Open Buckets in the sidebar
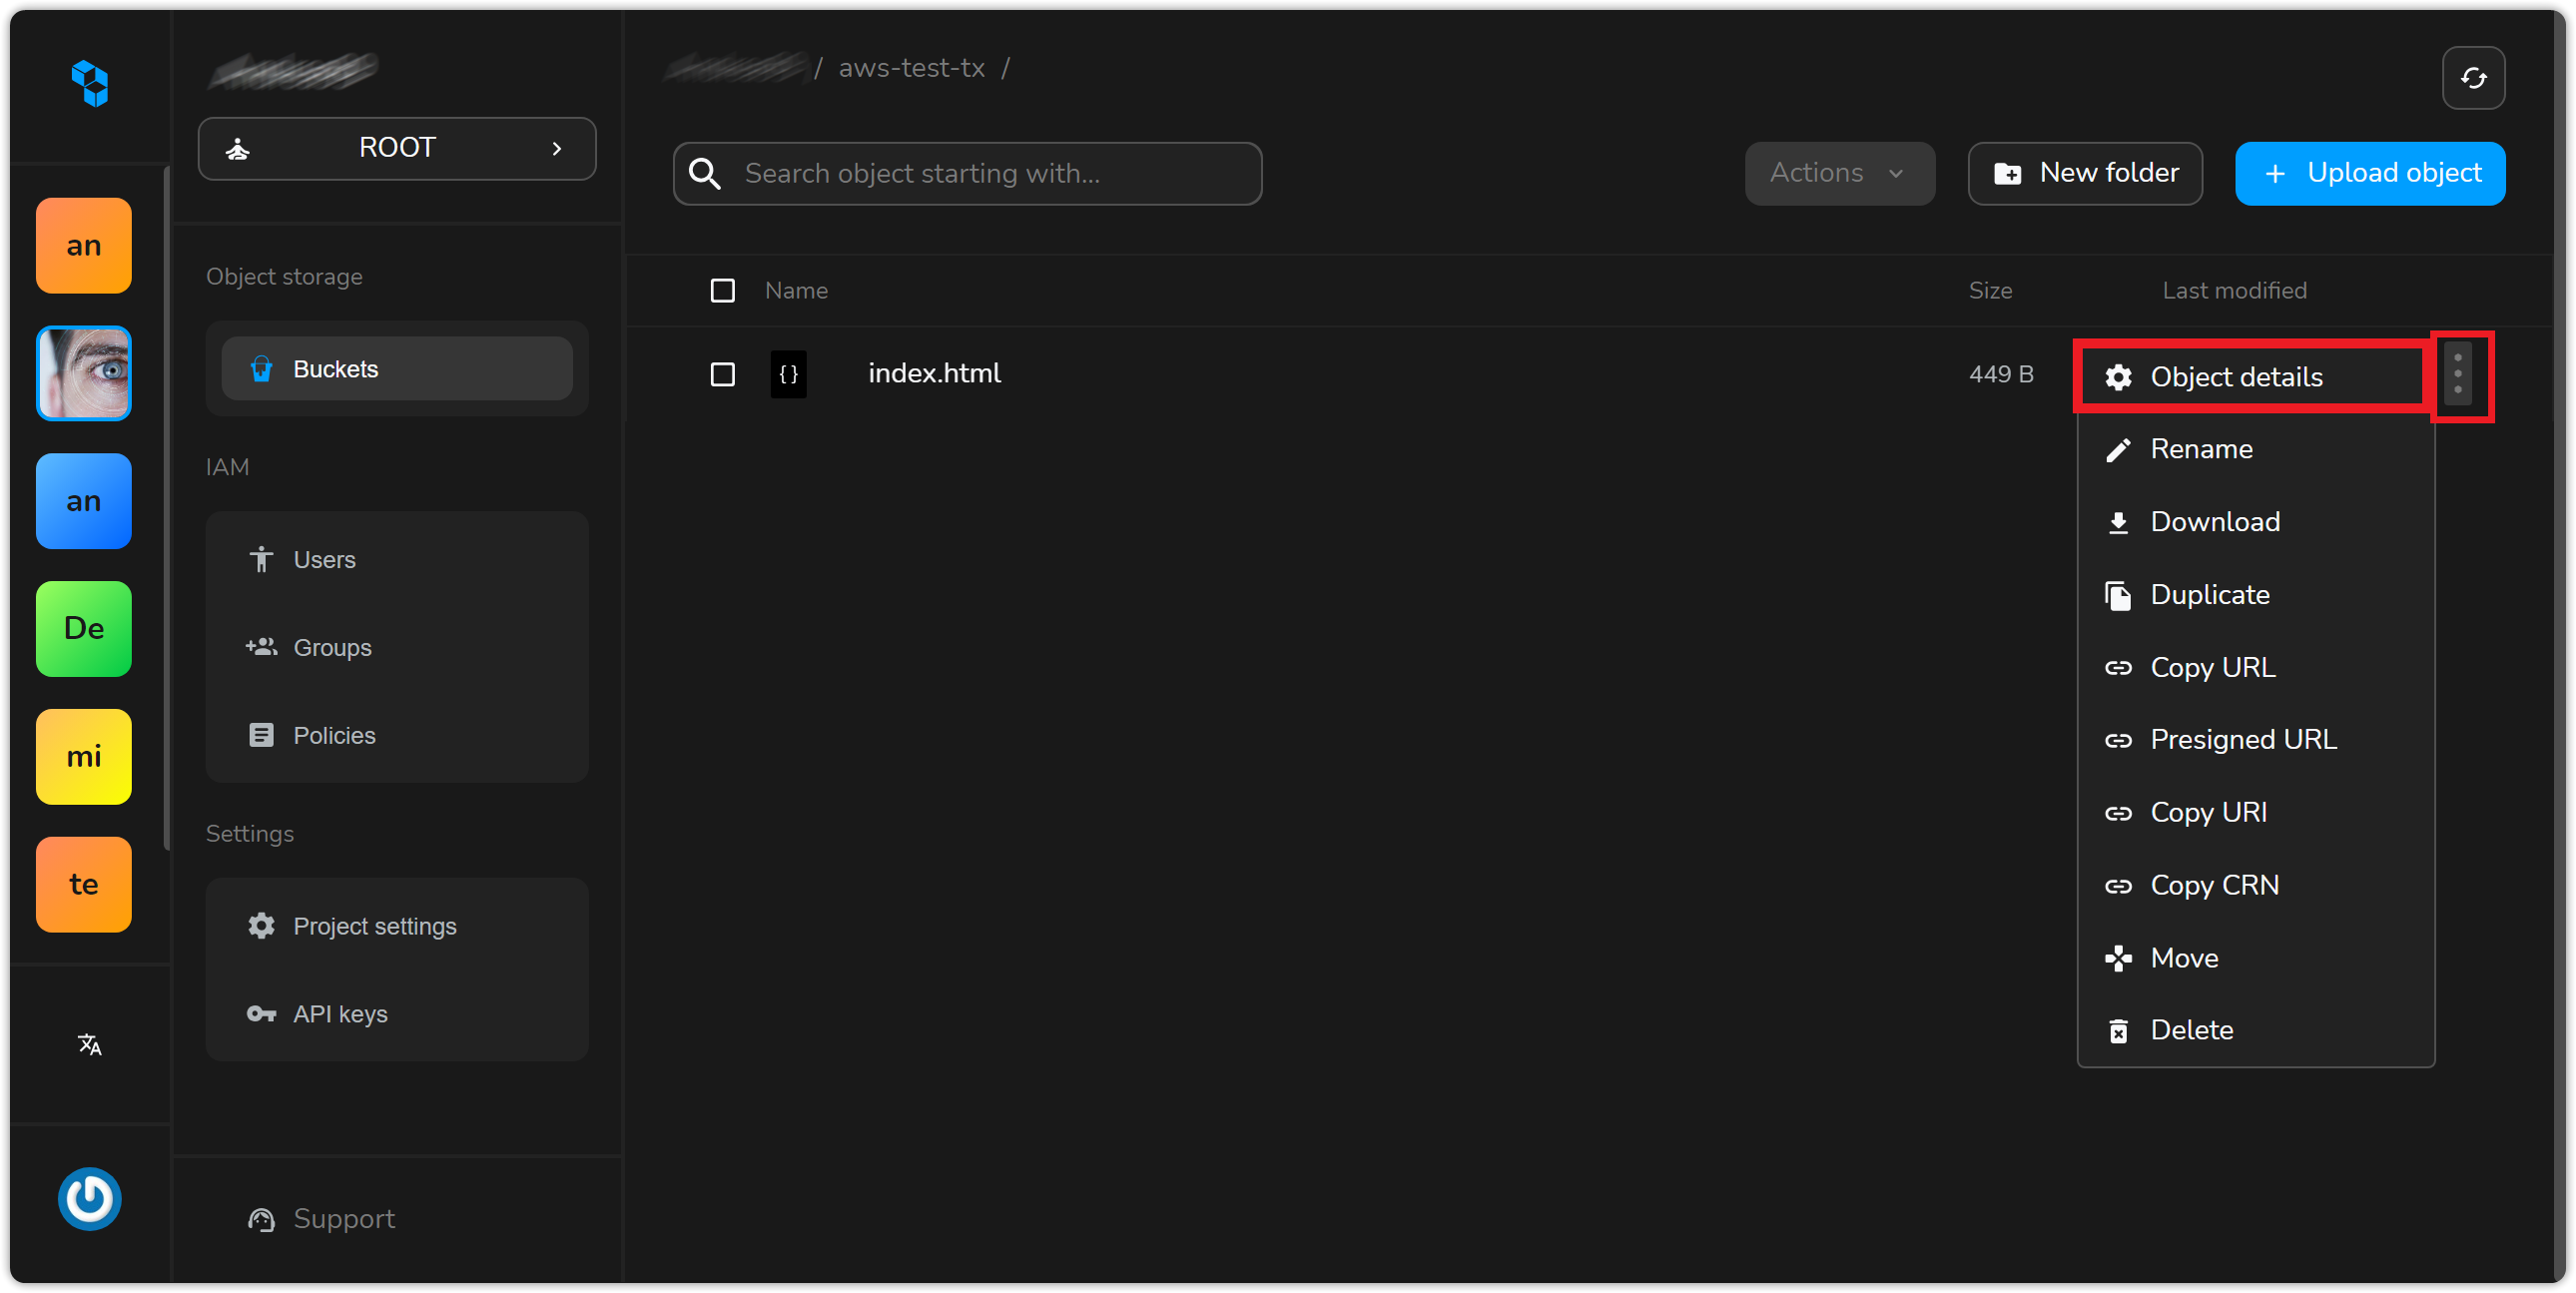Image resolution: width=2576 pixels, height=1293 pixels. (x=397, y=369)
